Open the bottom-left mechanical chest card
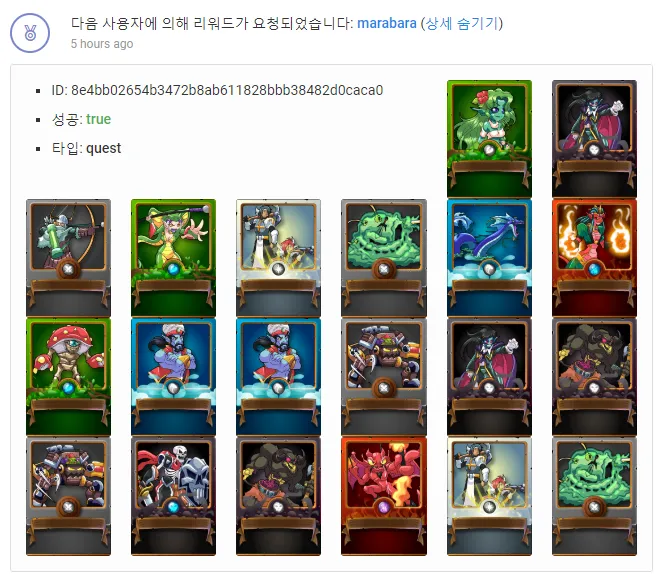 tap(68, 496)
